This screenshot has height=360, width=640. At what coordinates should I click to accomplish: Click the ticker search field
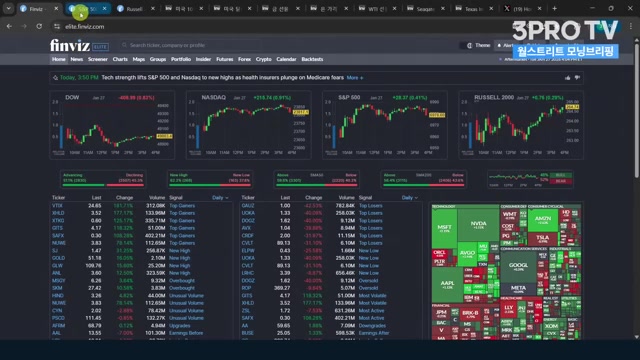pos(190,45)
